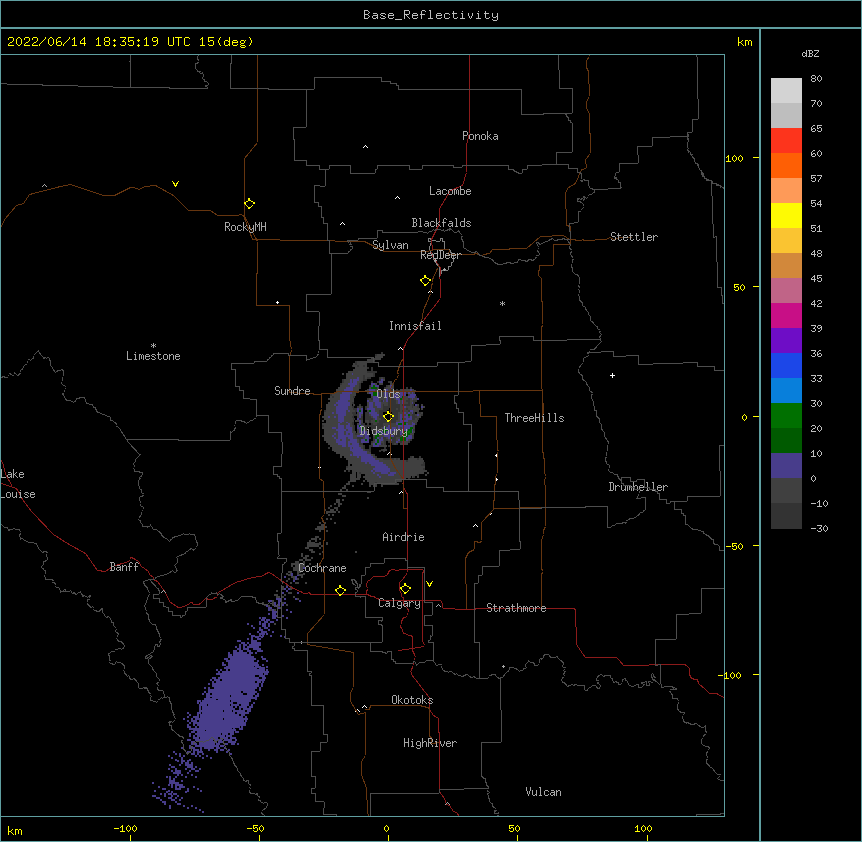This screenshot has width=862, height=842.
Task: Select the light blue 33-30 dBZ legend swatch
Action: tap(786, 391)
